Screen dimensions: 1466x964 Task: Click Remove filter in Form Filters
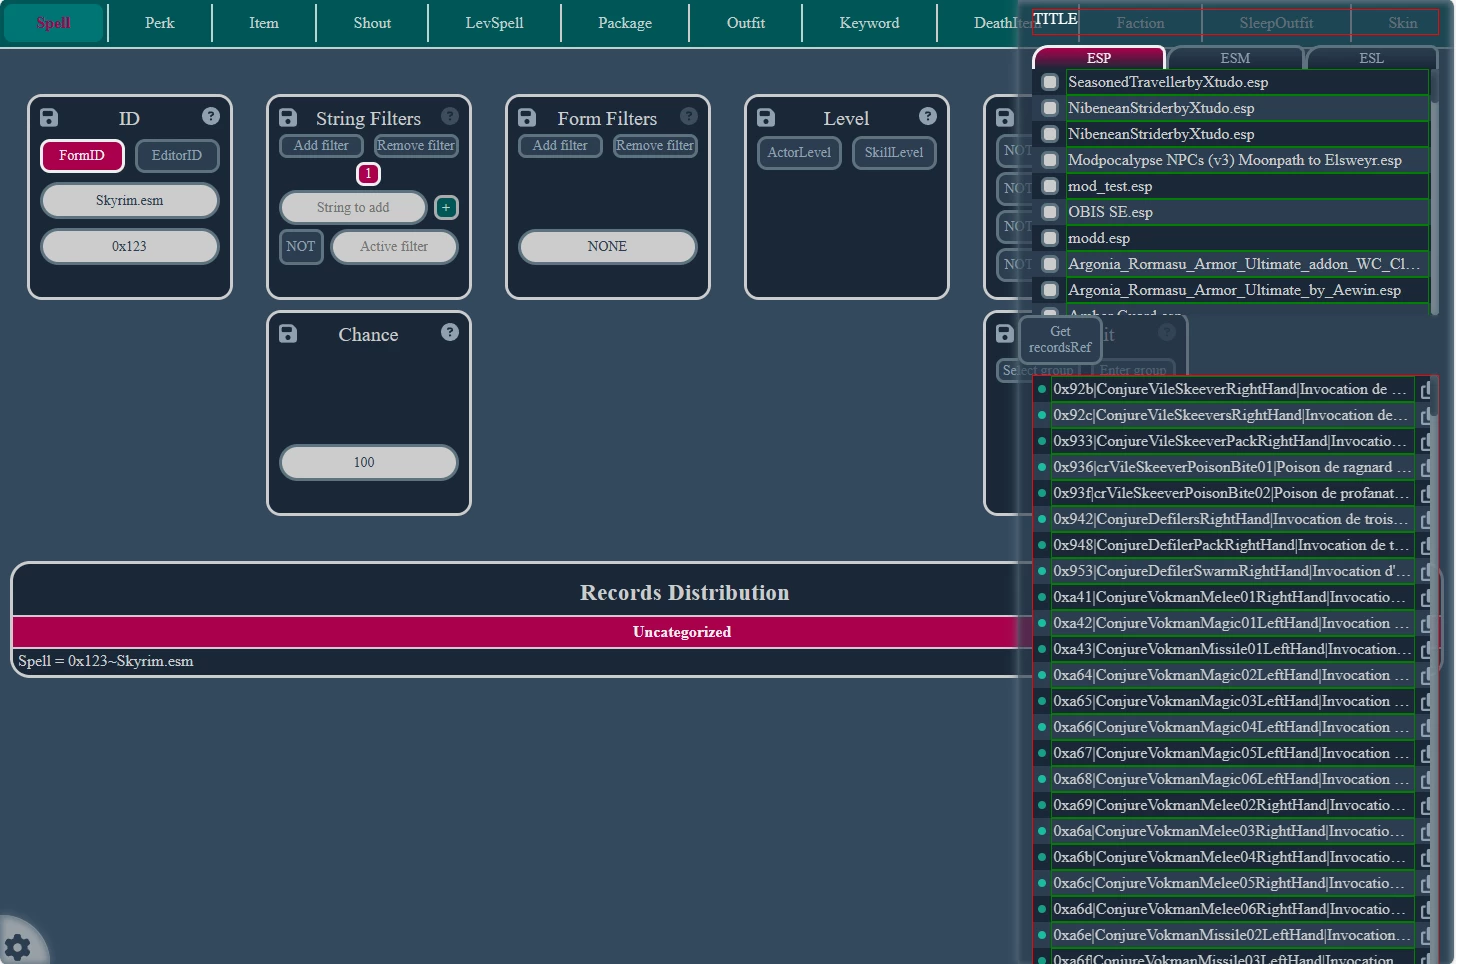[655, 146]
